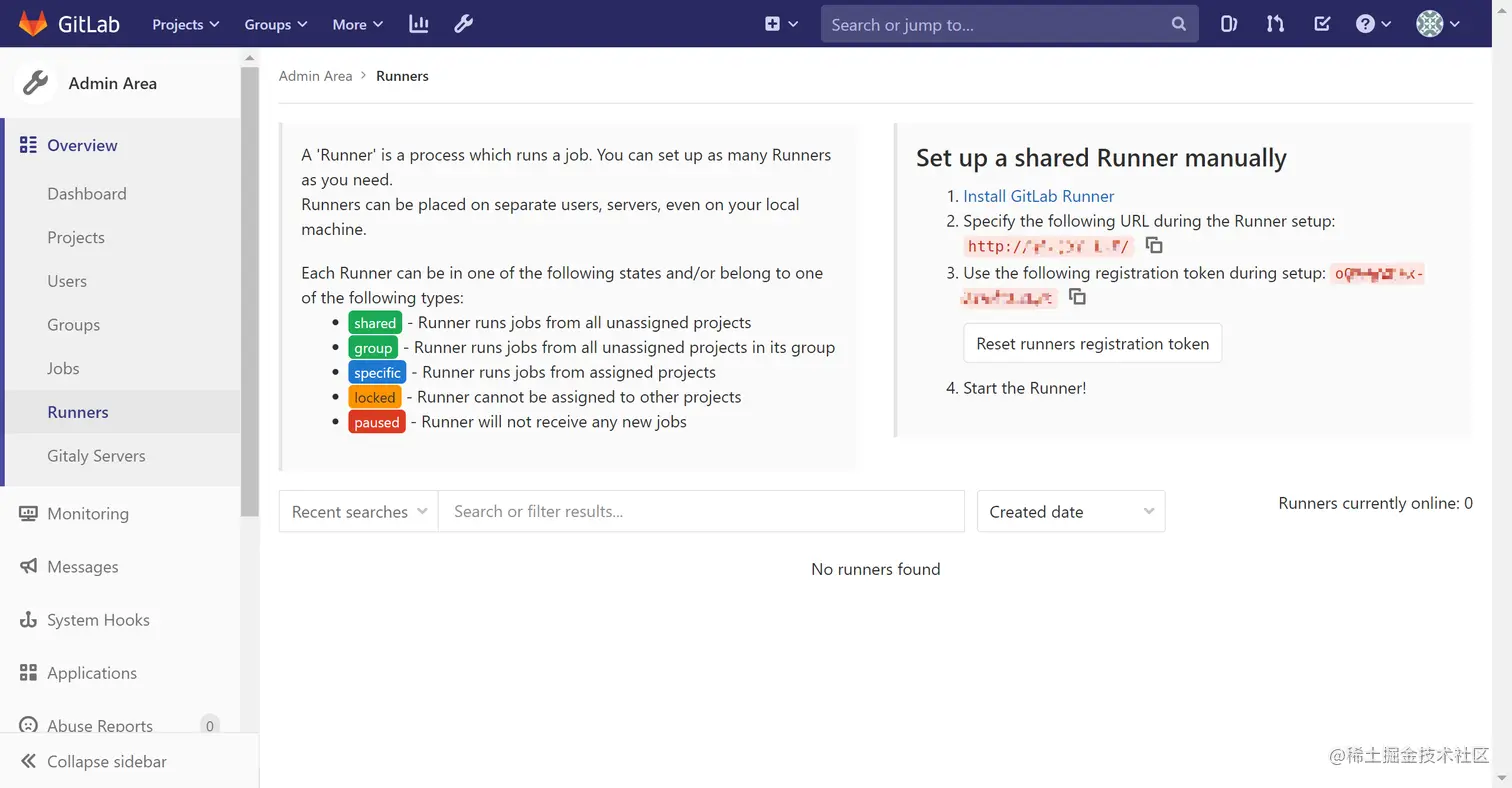Click the No runners found message

[876, 569]
